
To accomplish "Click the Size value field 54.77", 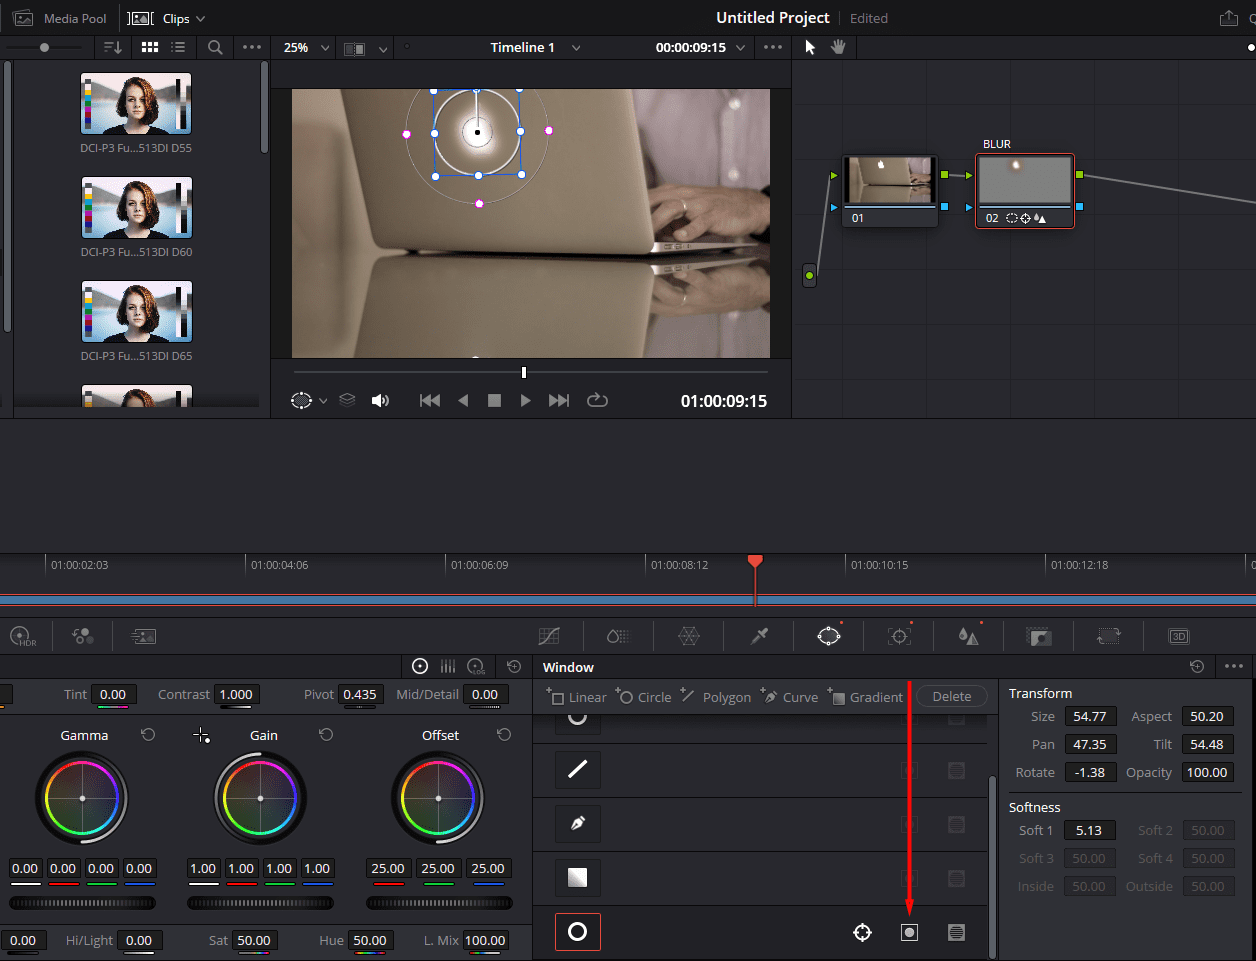I will (1089, 716).
